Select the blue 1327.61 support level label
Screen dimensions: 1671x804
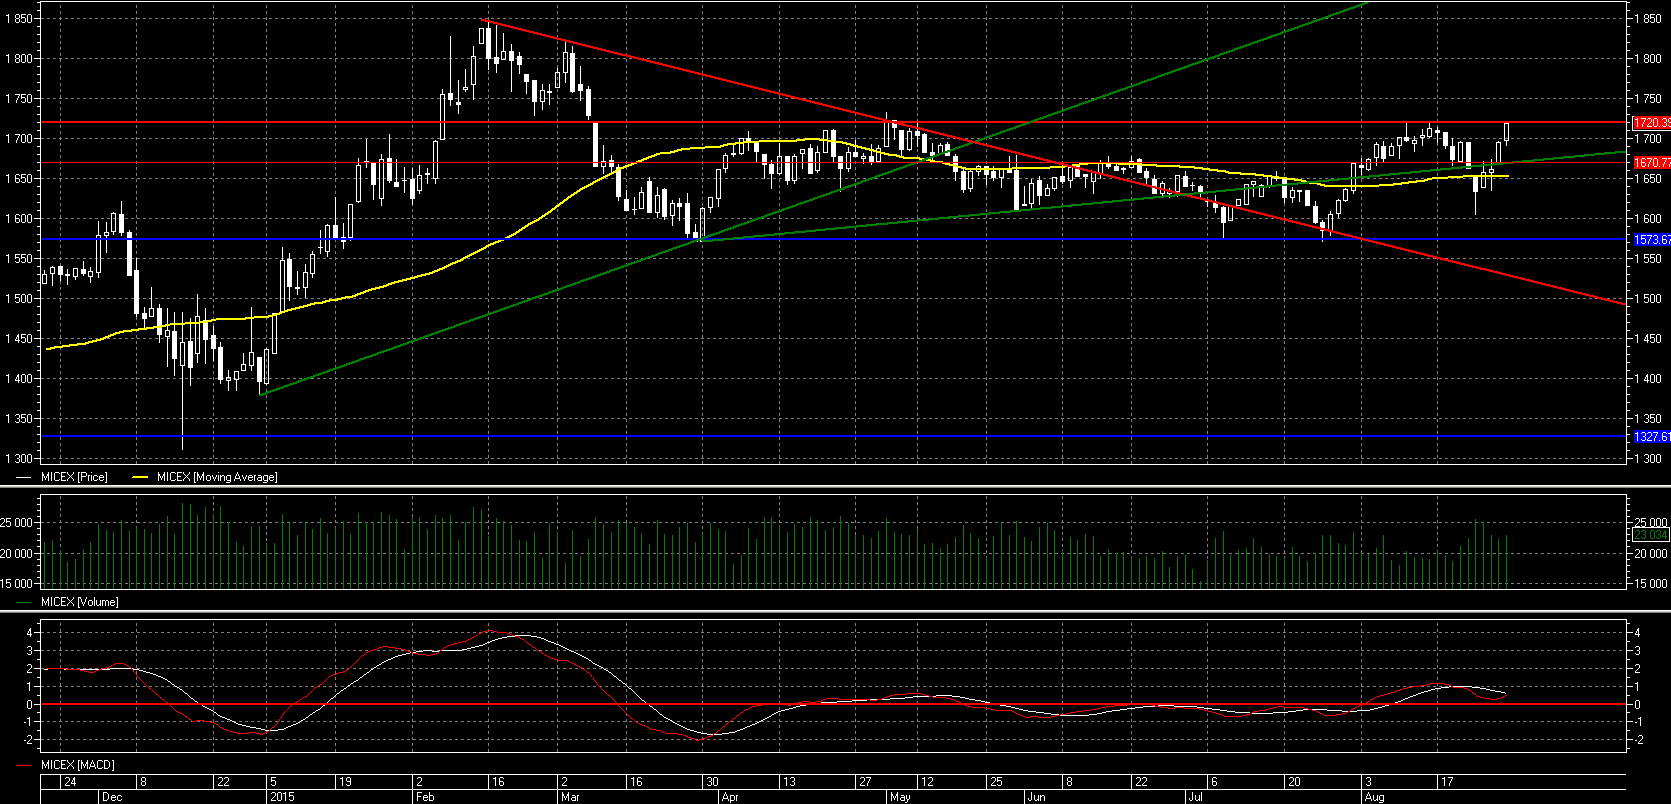click(x=1650, y=437)
